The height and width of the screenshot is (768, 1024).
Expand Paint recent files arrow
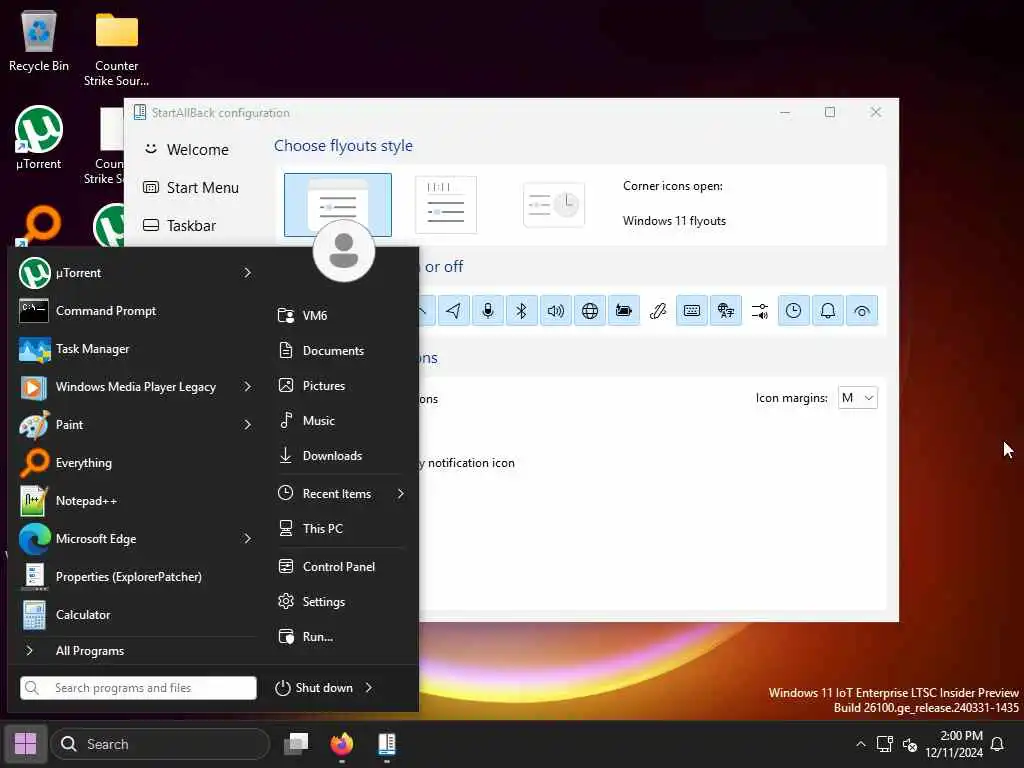(x=247, y=424)
